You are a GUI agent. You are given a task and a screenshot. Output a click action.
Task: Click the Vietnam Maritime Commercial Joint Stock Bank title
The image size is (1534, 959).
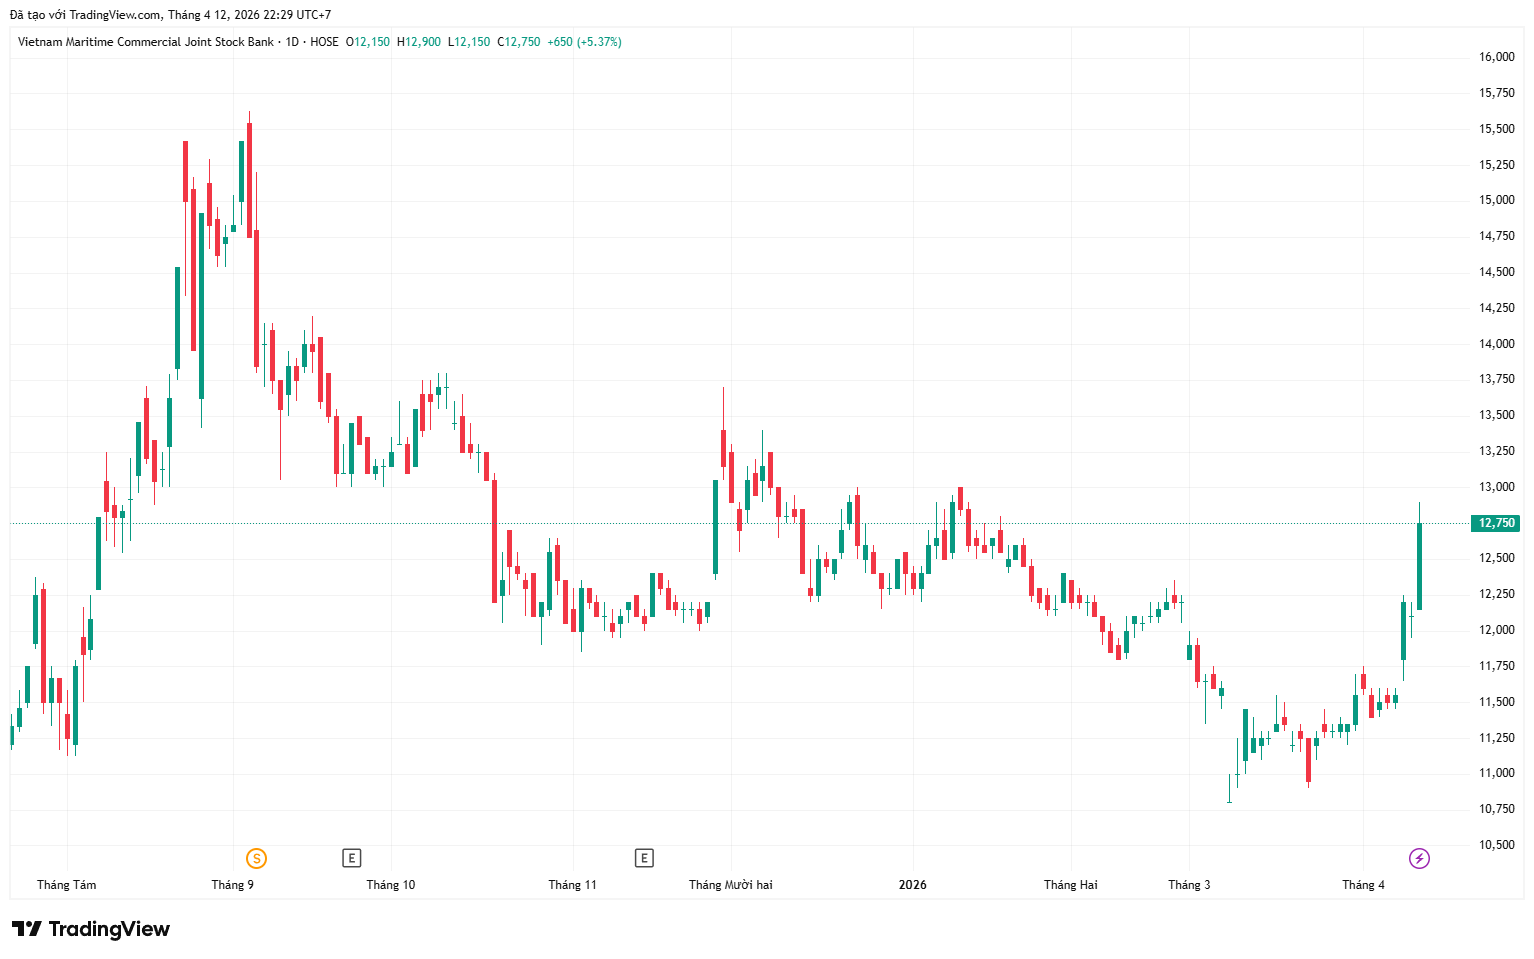pos(146,42)
